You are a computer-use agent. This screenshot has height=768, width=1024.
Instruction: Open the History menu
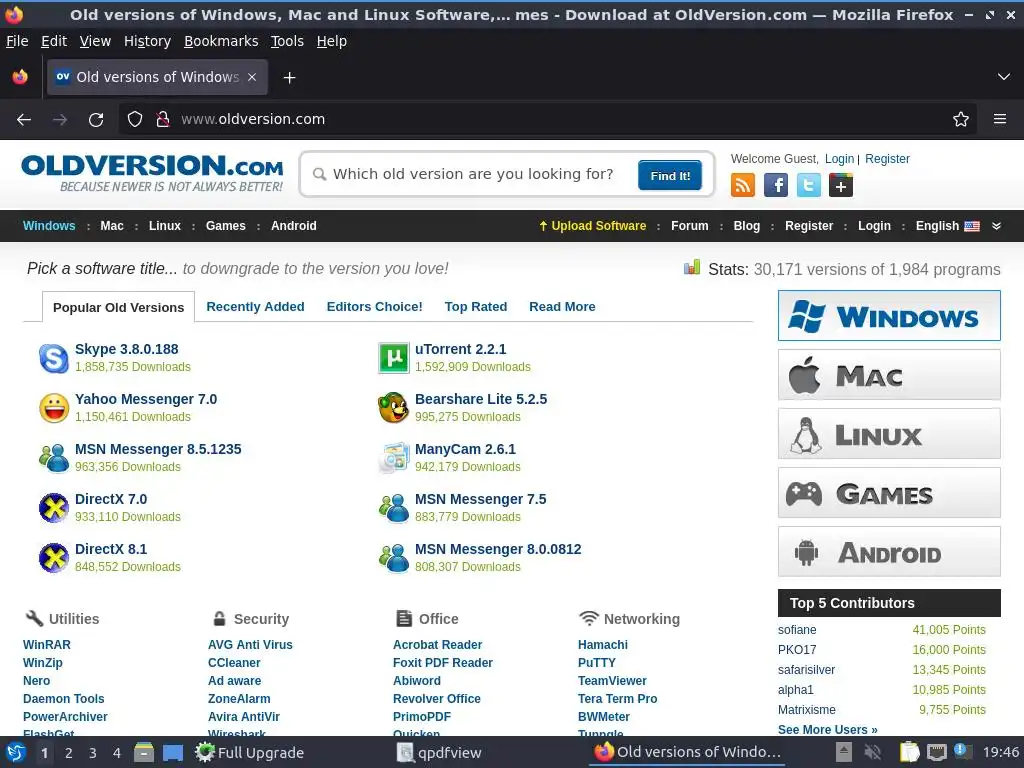tap(148, 41)
